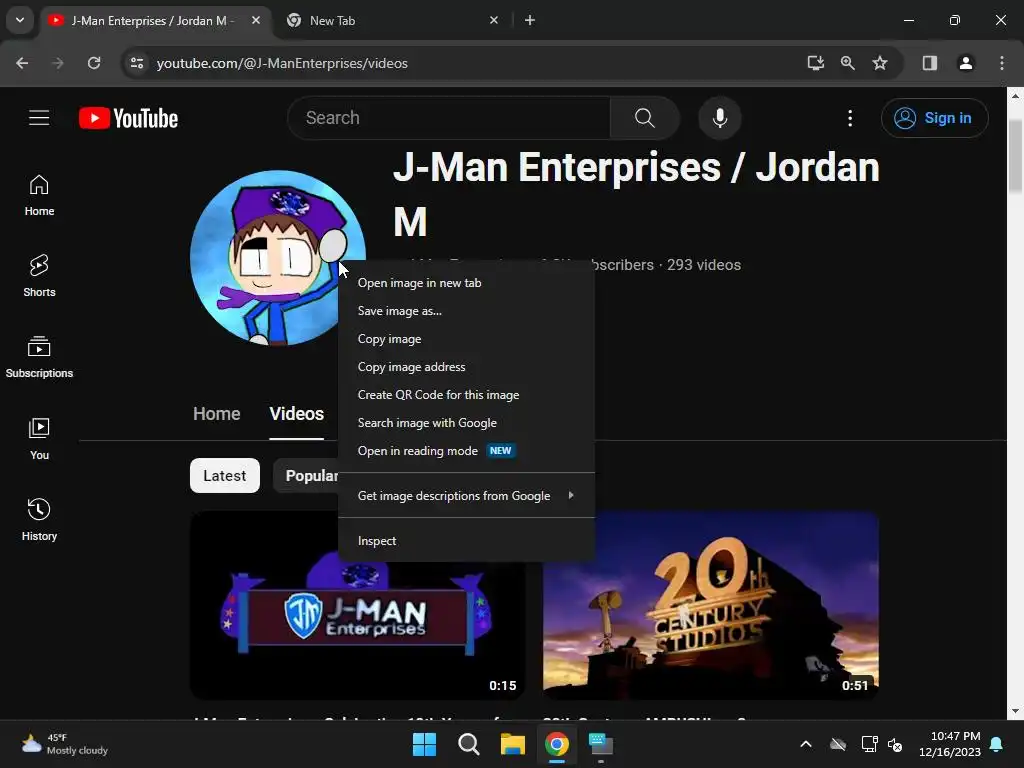Screen dimensions: 1024x768
Task: Open the YouTube hamburger guide menu
Action: (39, 118)
